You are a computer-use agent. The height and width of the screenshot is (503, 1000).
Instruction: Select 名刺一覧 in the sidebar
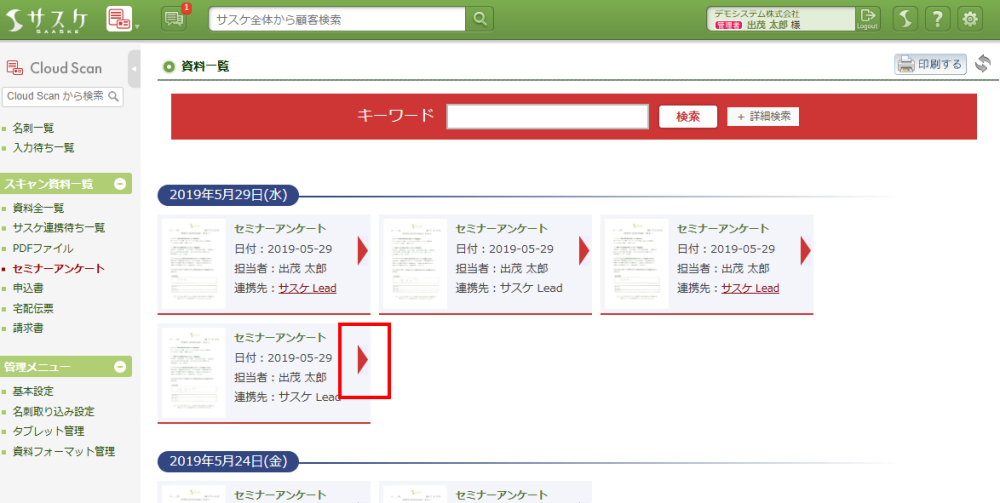pos(33,128)
